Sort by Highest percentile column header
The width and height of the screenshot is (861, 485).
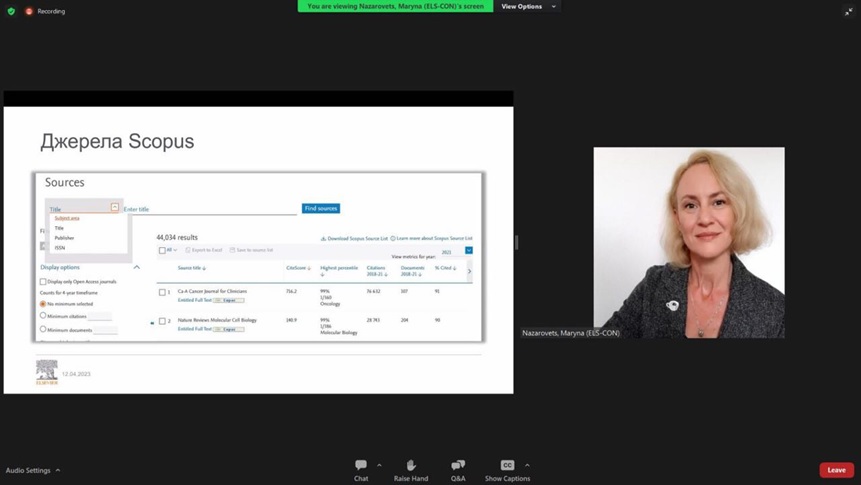click(x=339, y=270)
